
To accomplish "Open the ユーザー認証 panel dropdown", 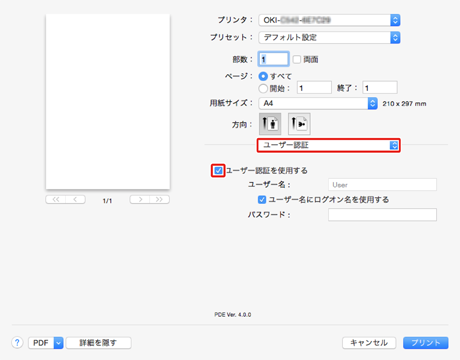I will [x=329, y=145].
